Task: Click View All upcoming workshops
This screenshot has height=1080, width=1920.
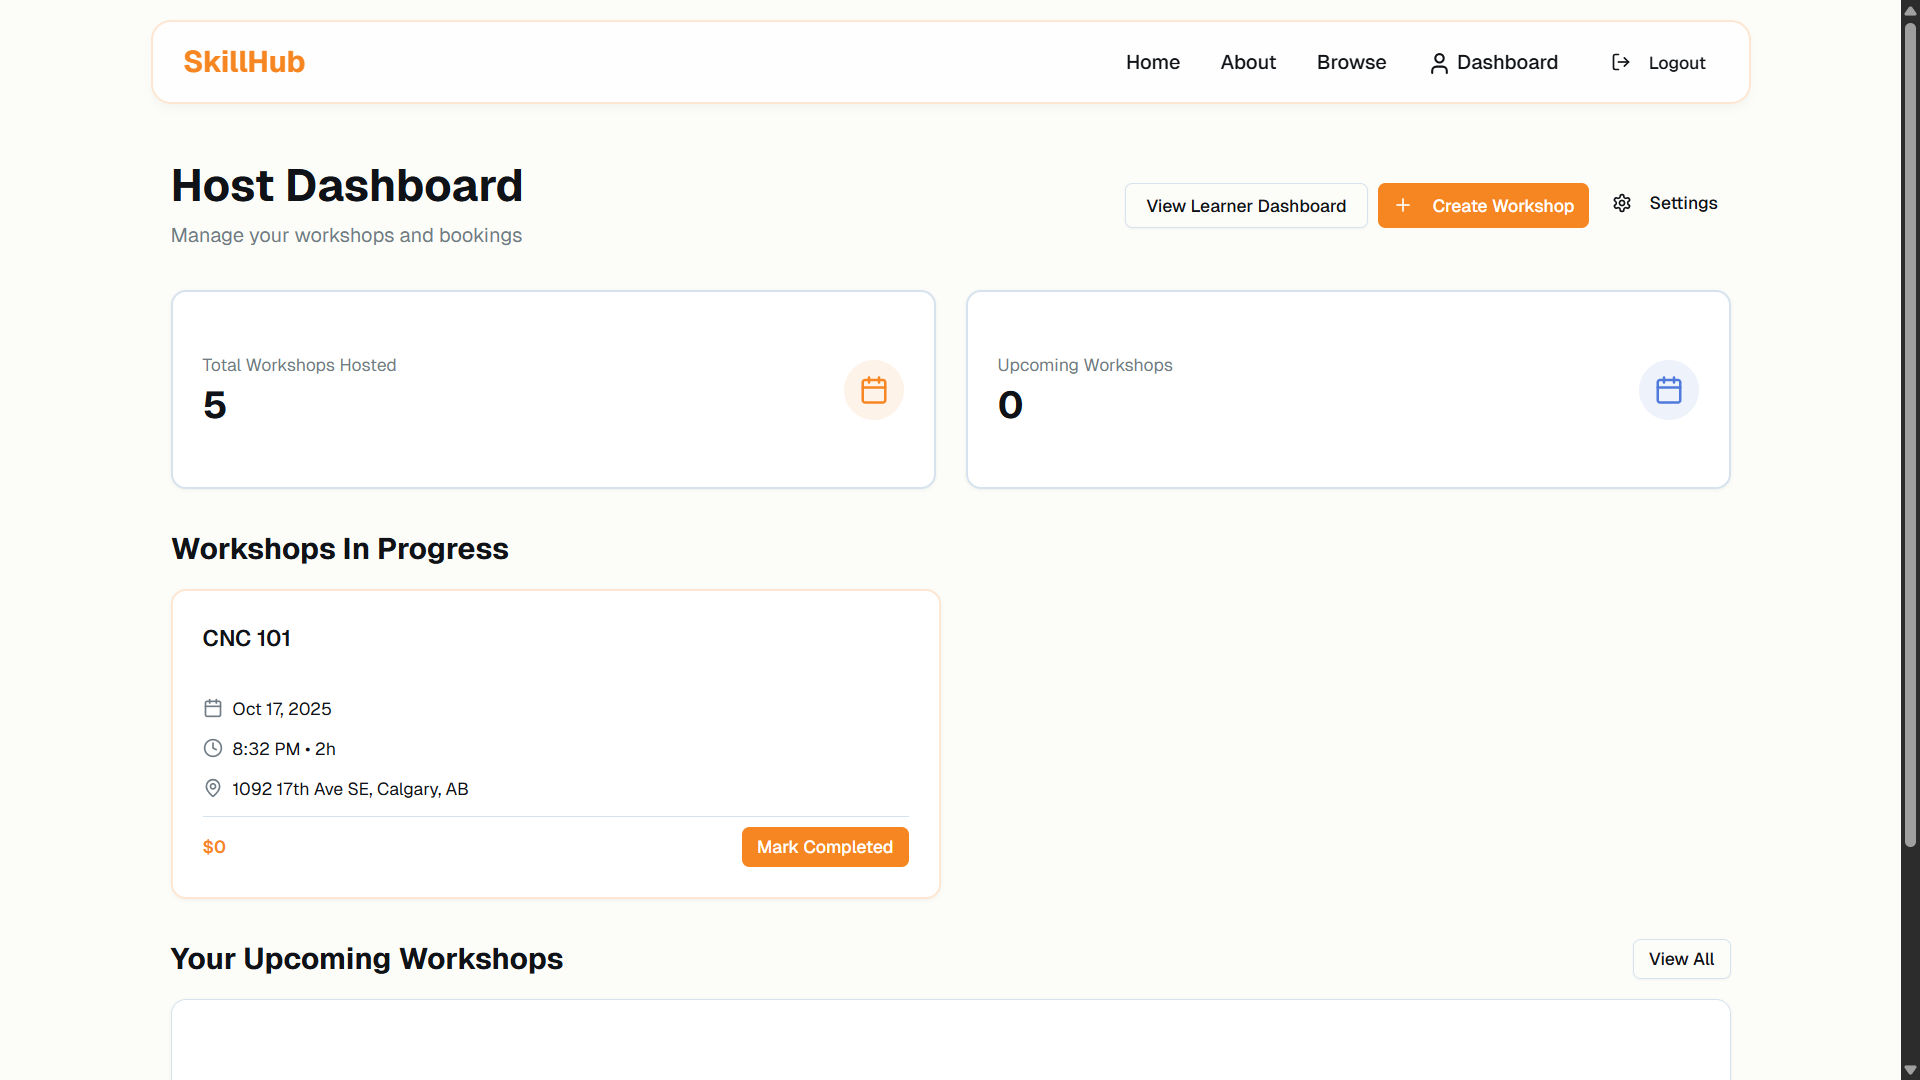Action: (x=1681, y=959)
